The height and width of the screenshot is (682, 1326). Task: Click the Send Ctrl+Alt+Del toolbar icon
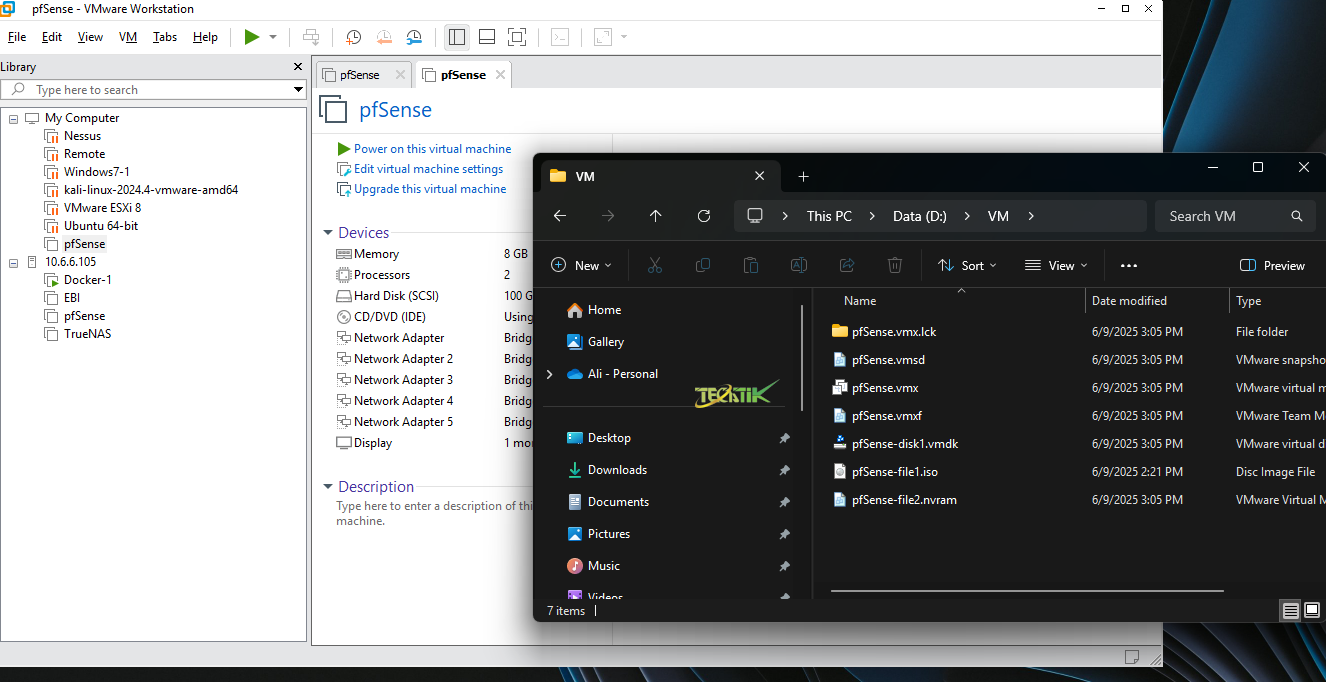pyautogui.click(x=312, y=37)
